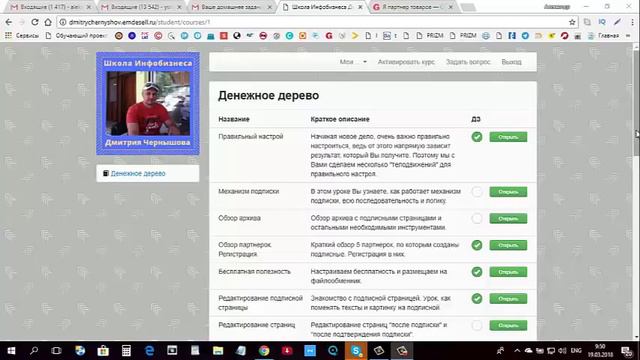Toggle homework circle for Механизм подписки
The image size is (640, 360).
pyautogui.click(x=477, y=192)
